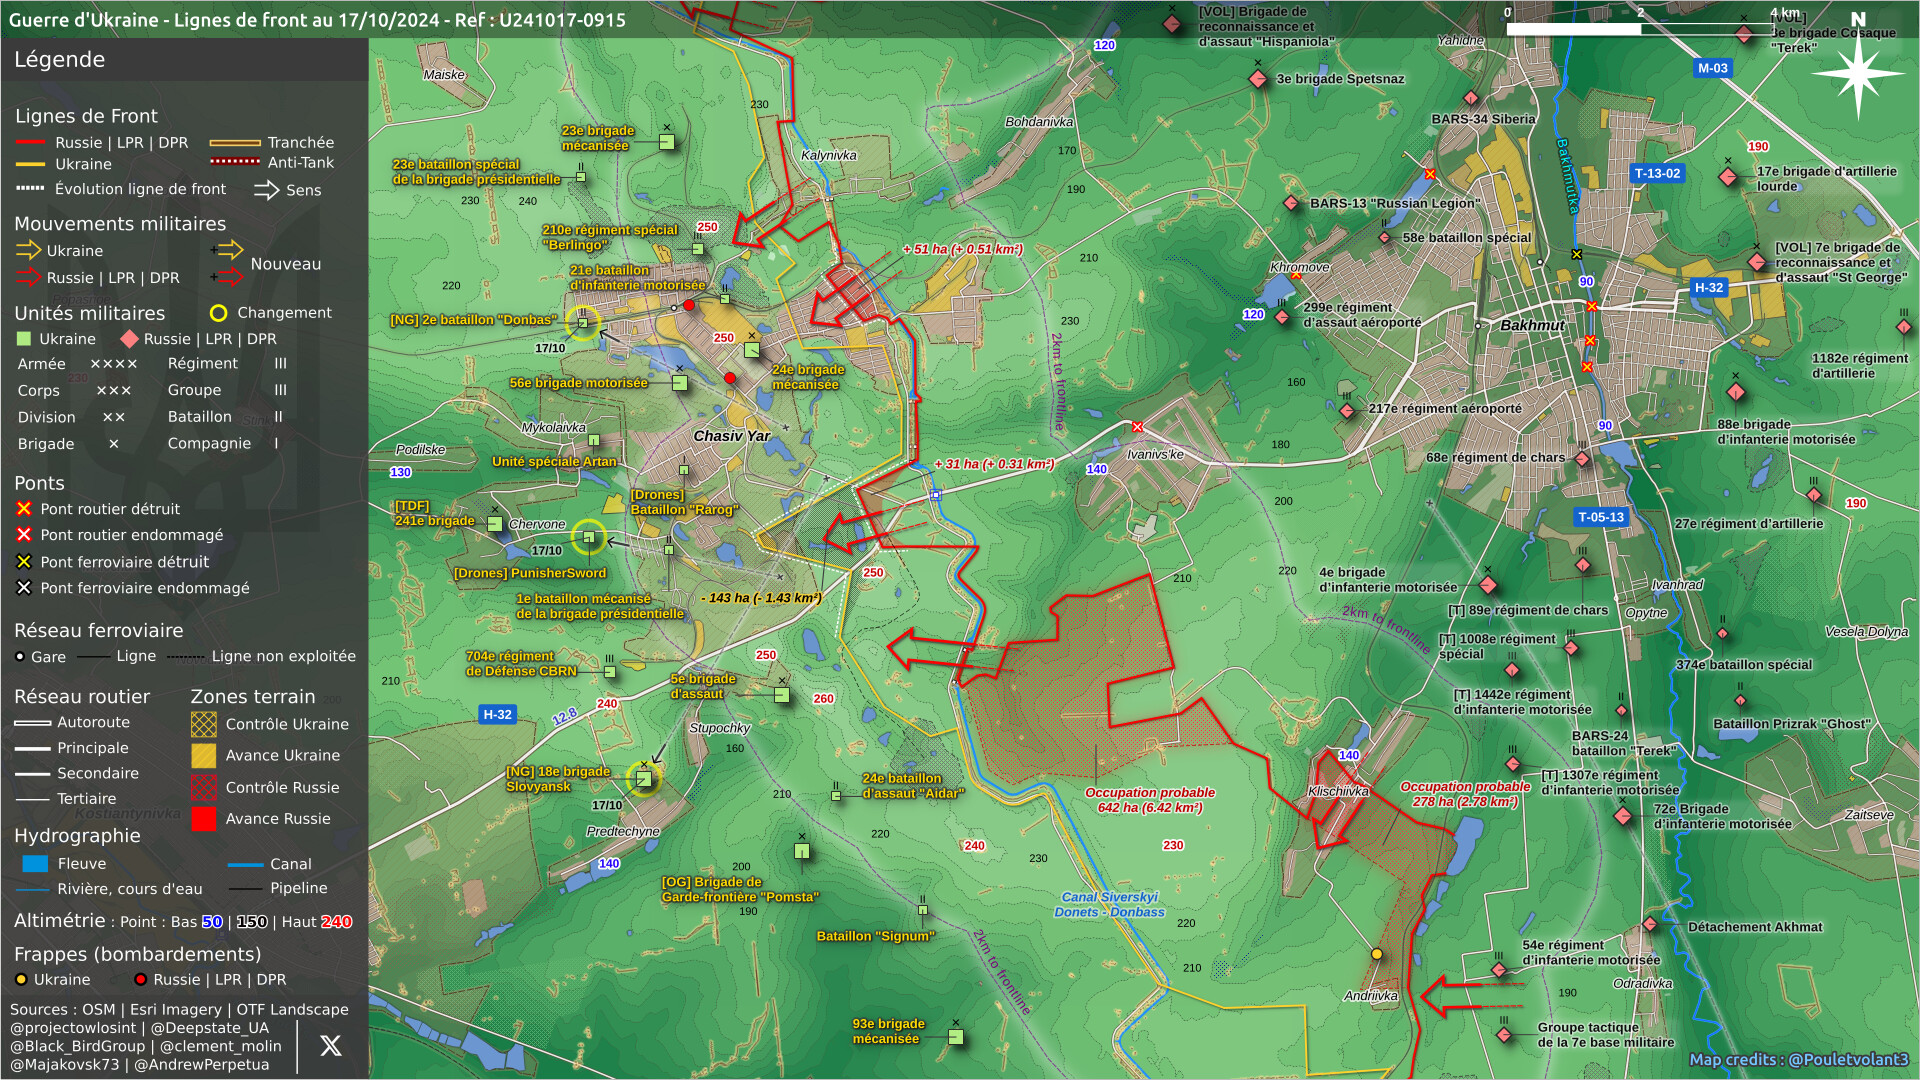This screenshot has height=1080, width=1920.
Task: Click the Fleuve blue legend swatch
Action: point(34,864)
